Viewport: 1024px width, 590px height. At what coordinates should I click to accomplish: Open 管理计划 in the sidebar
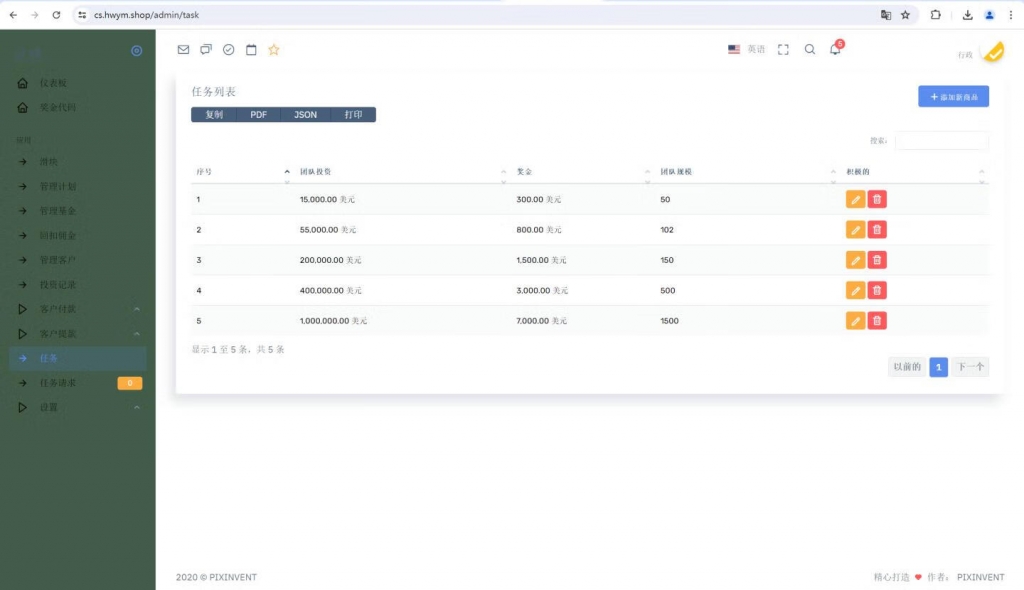[77, 186]
